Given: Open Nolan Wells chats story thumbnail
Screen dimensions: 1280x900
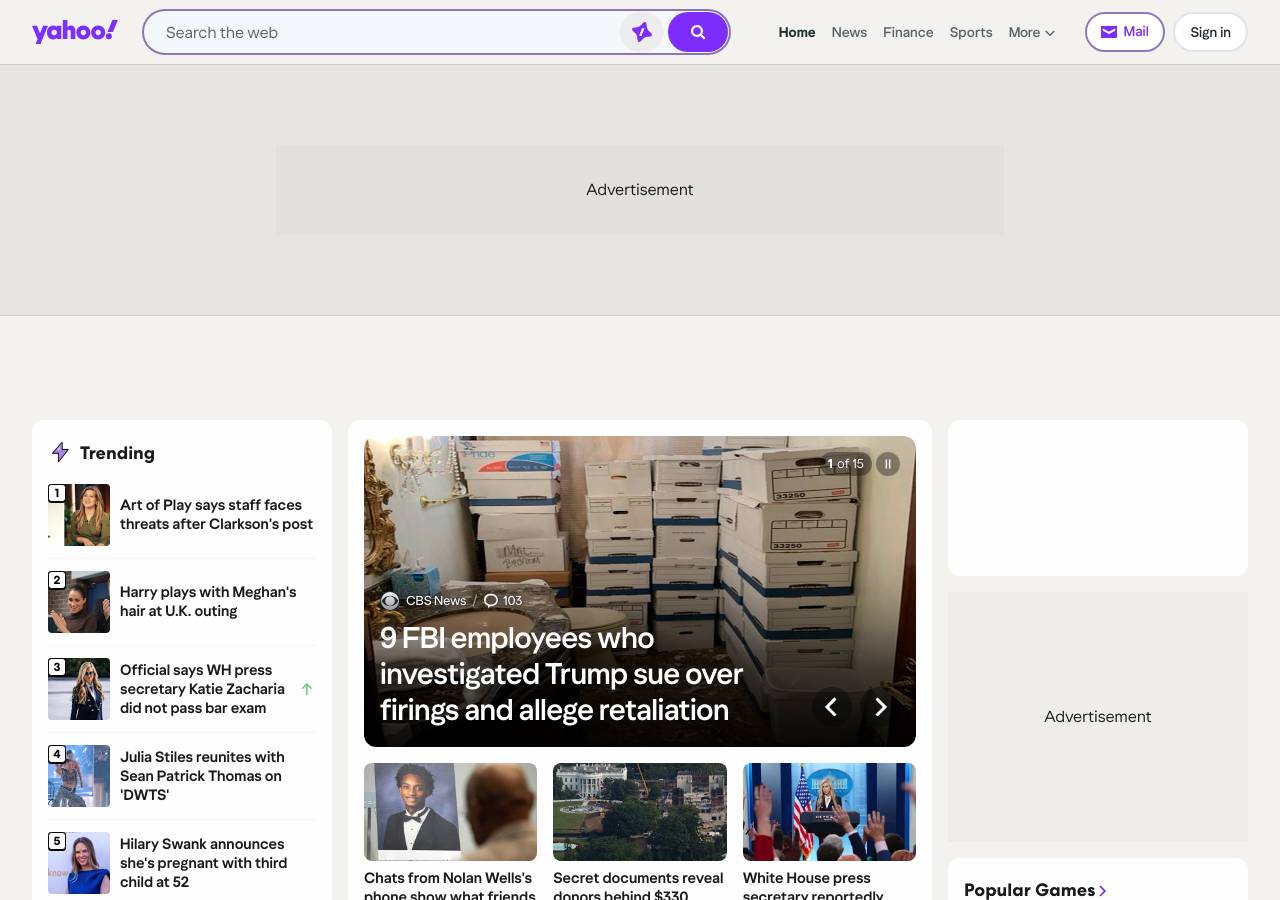Looking at the screenshot, I should [x=450, y=812].
